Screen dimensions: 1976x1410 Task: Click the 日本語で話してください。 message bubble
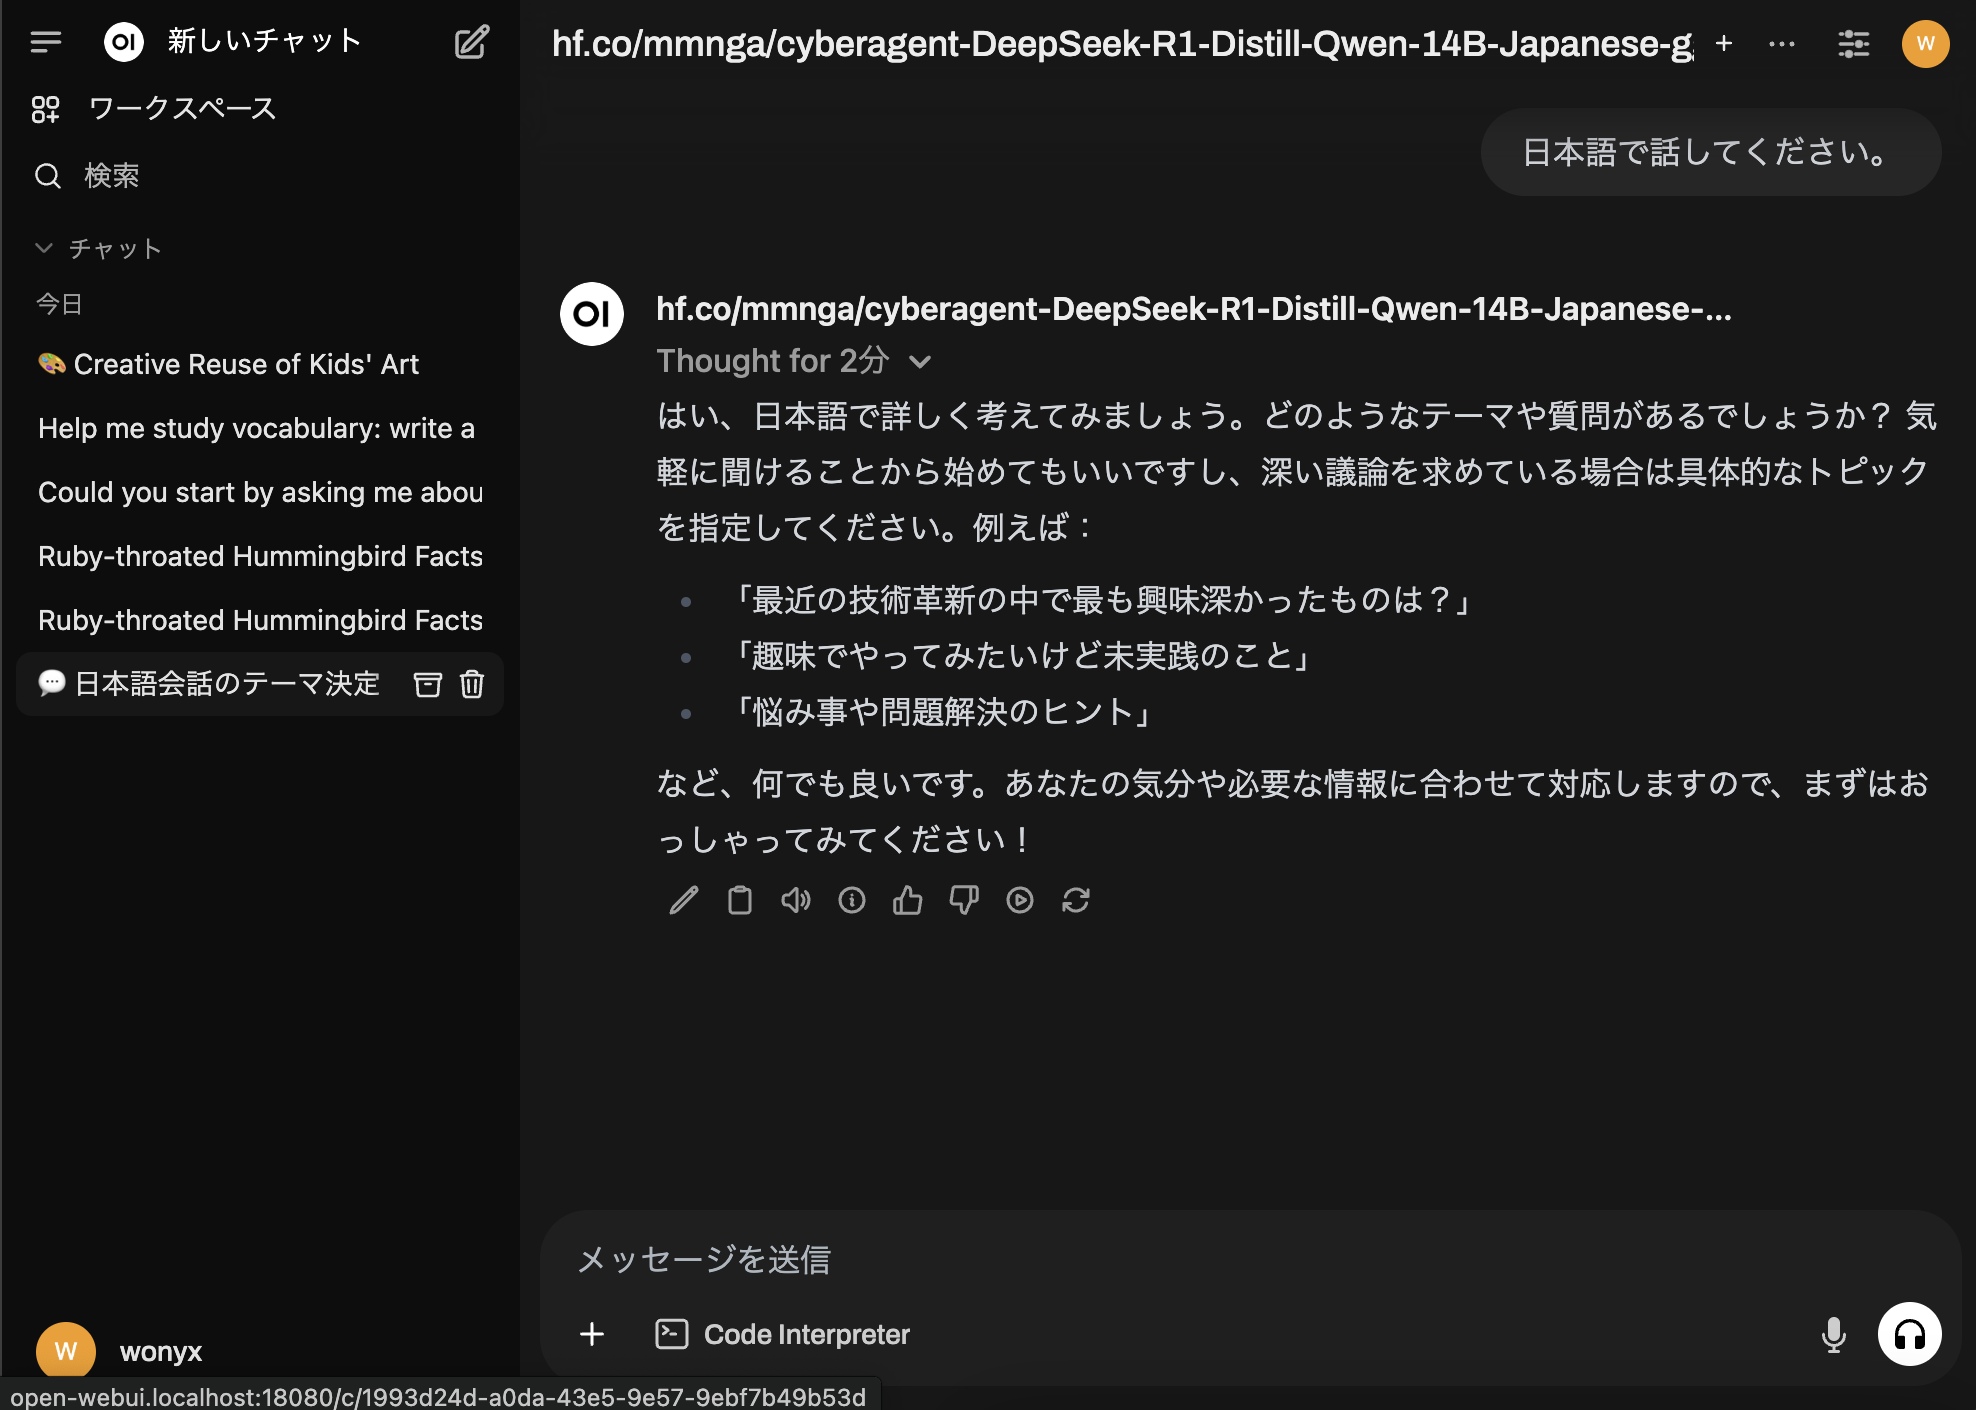(1711, 152)
